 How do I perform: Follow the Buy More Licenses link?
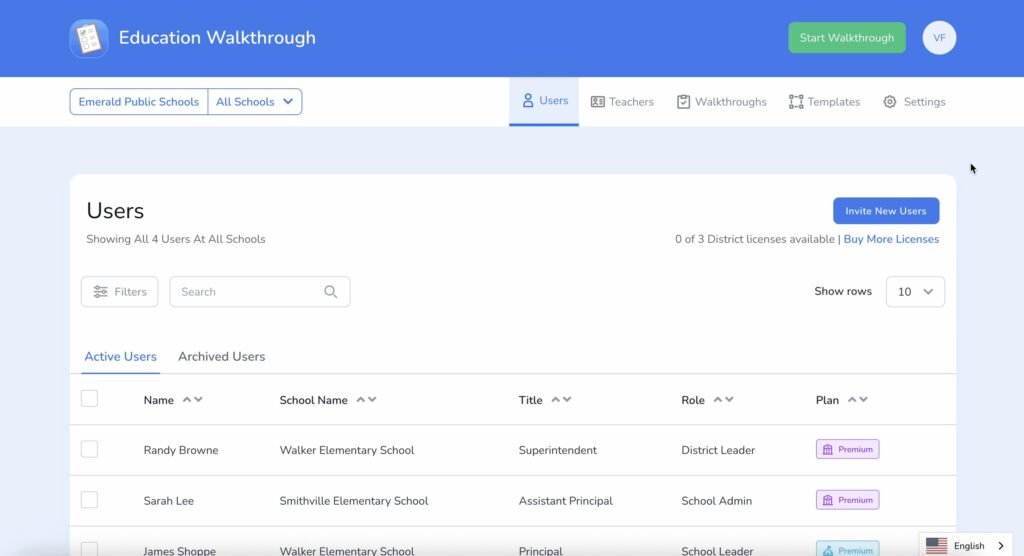891,240
